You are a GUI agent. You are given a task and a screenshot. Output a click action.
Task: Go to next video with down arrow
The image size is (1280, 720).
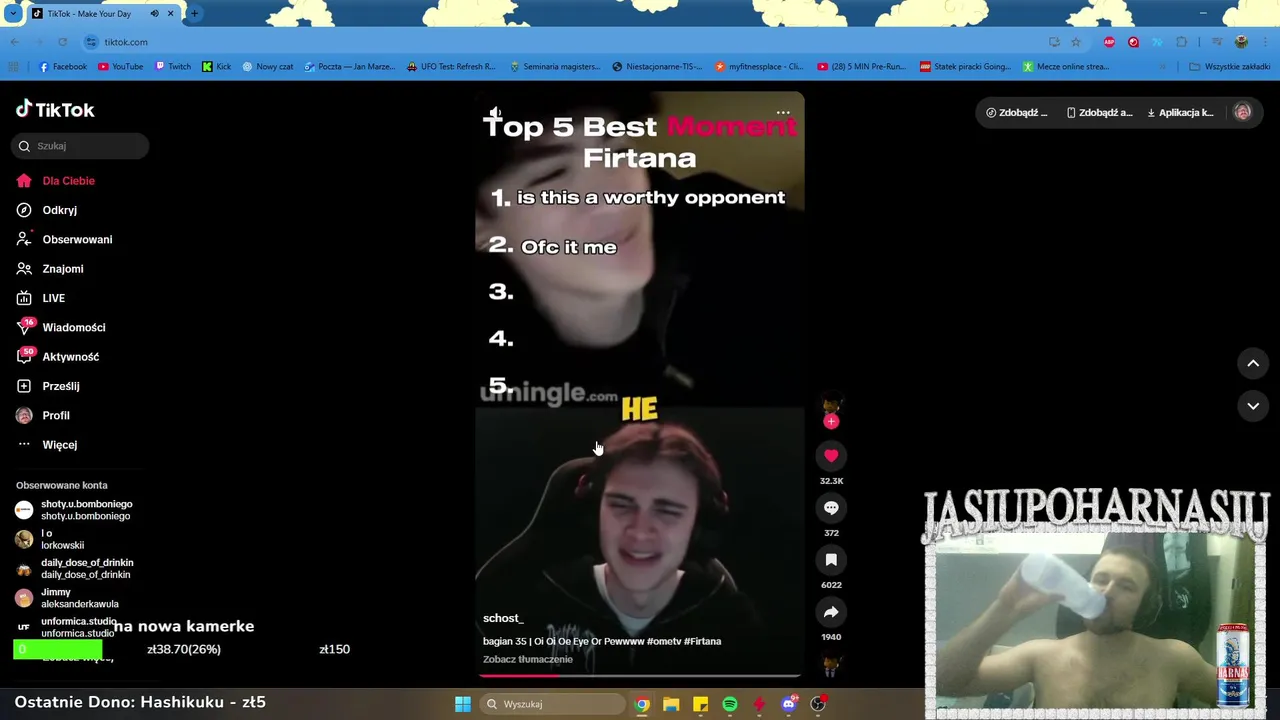pos(1253,406)
